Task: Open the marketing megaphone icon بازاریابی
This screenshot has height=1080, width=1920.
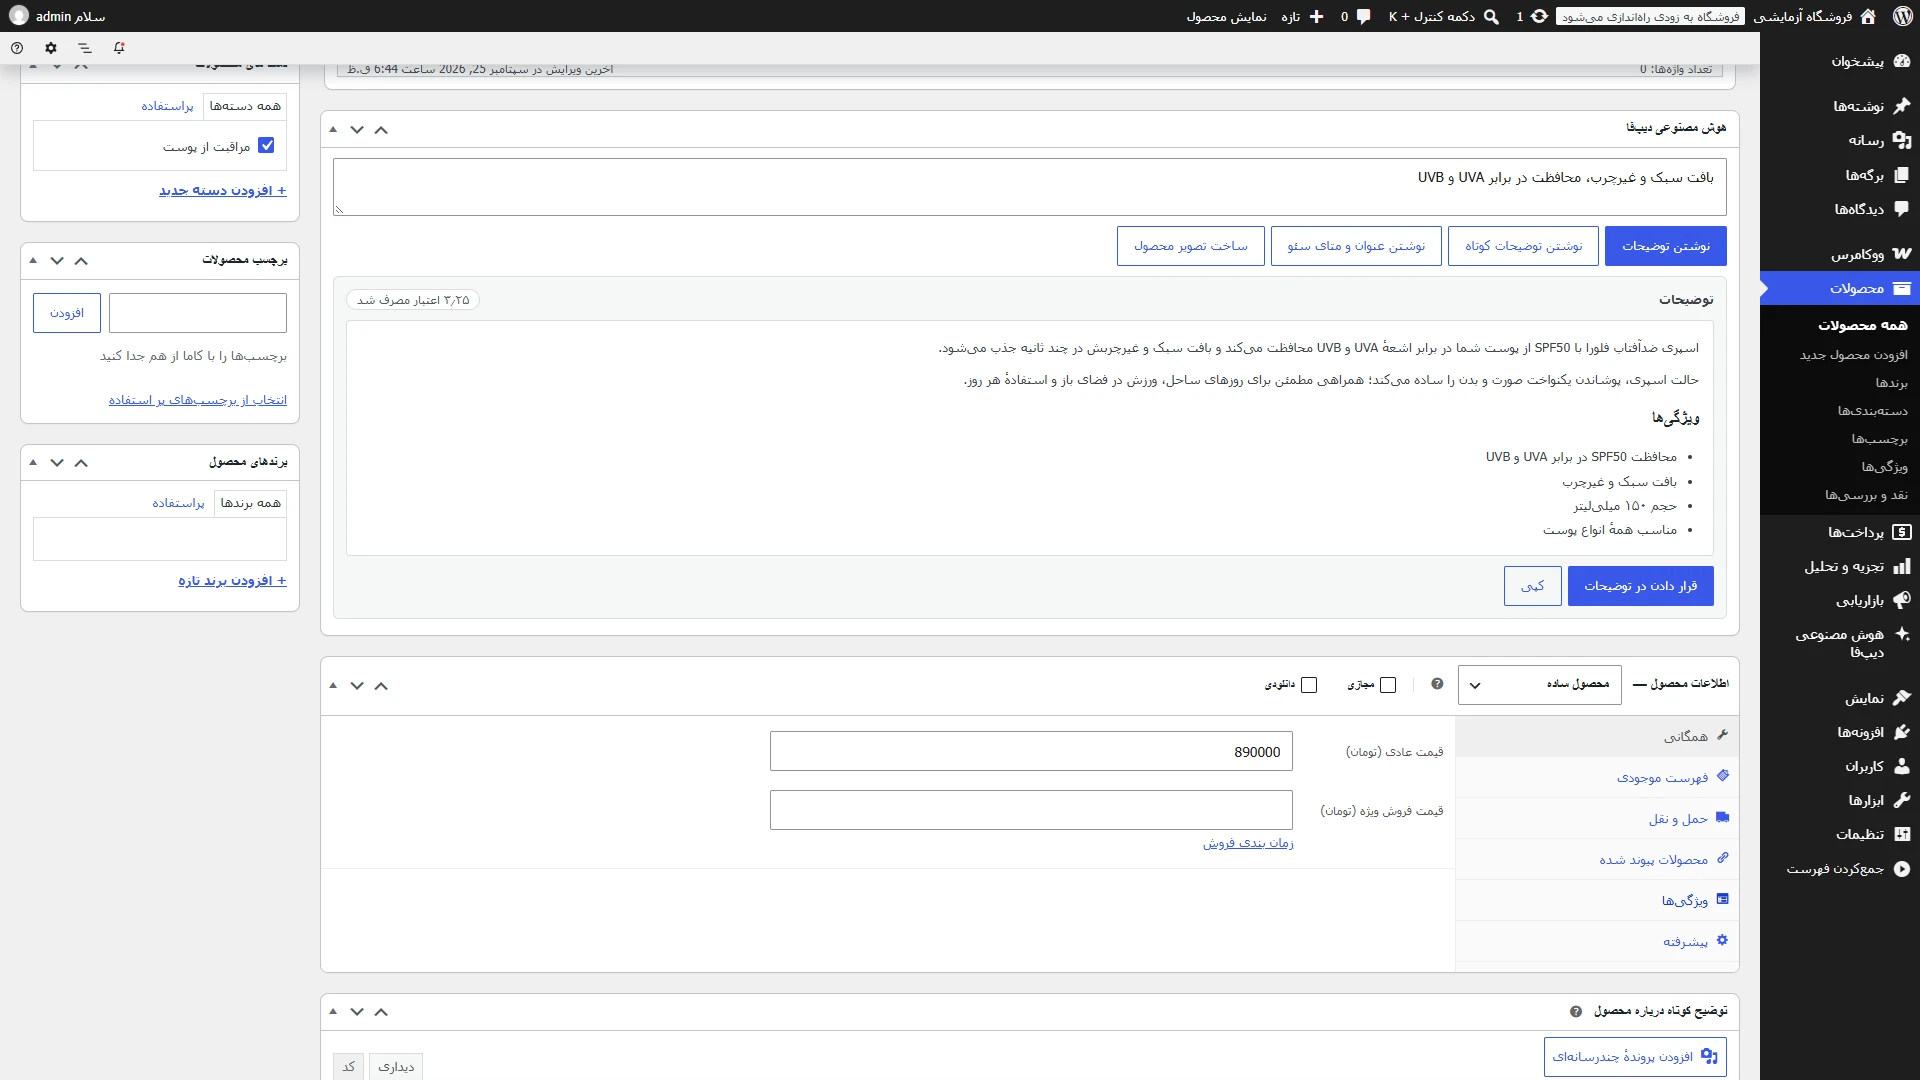Action: coord(1902,600)
